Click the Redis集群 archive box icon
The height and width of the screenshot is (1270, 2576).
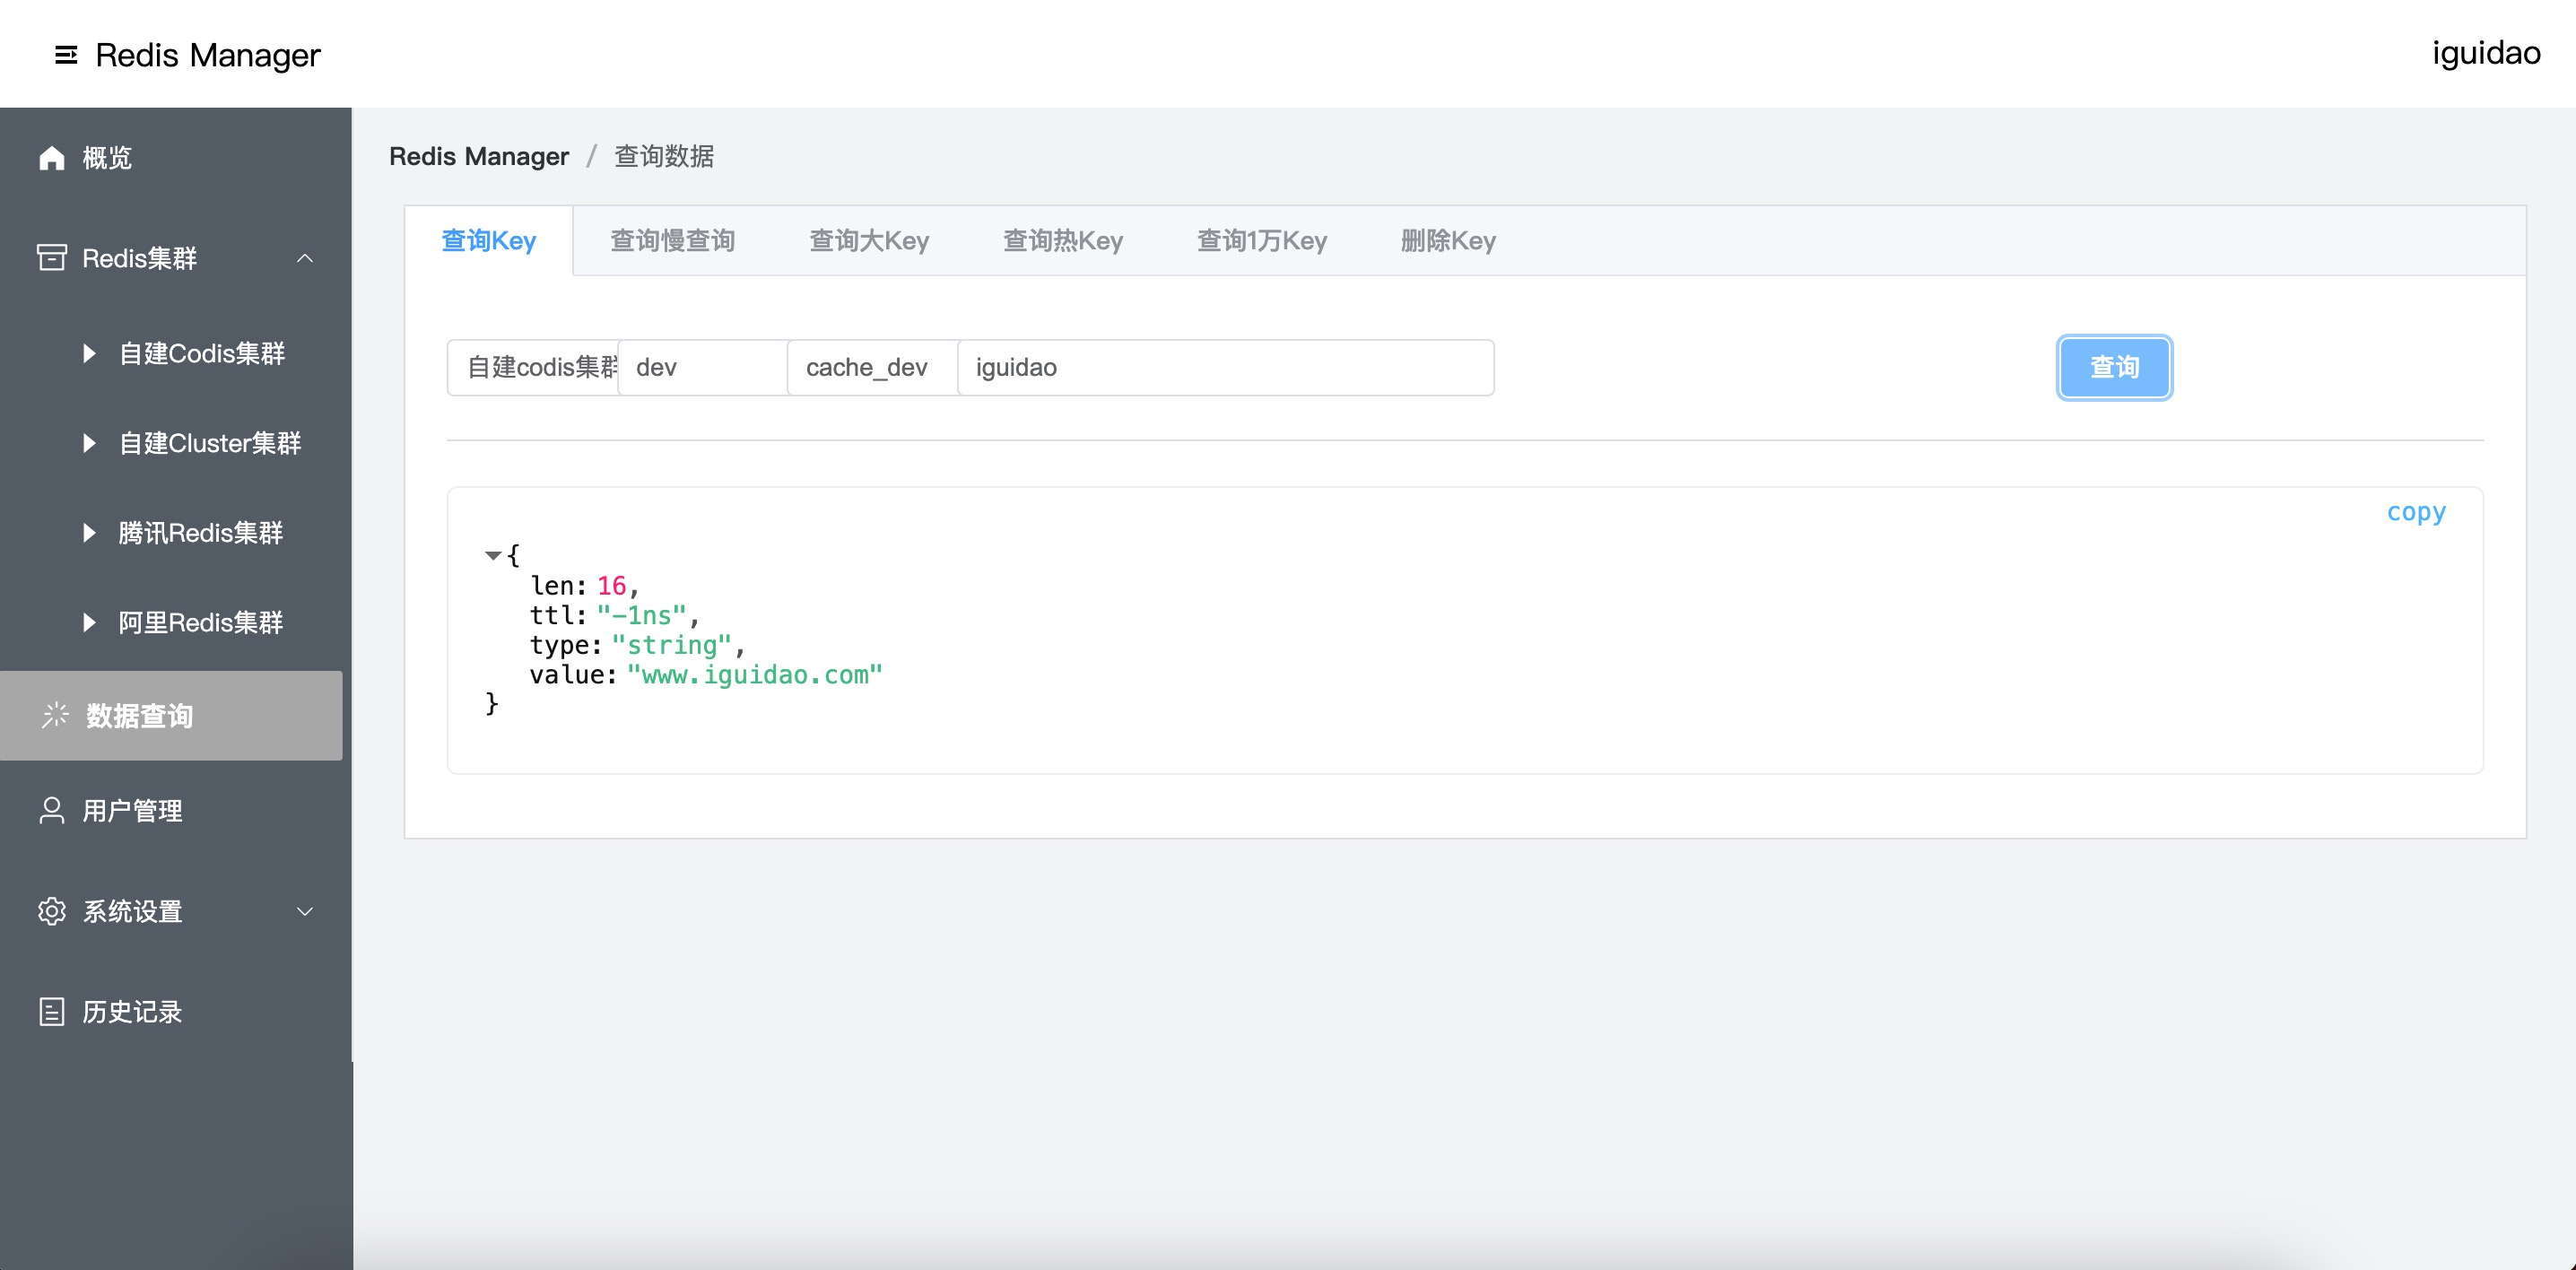52,258
